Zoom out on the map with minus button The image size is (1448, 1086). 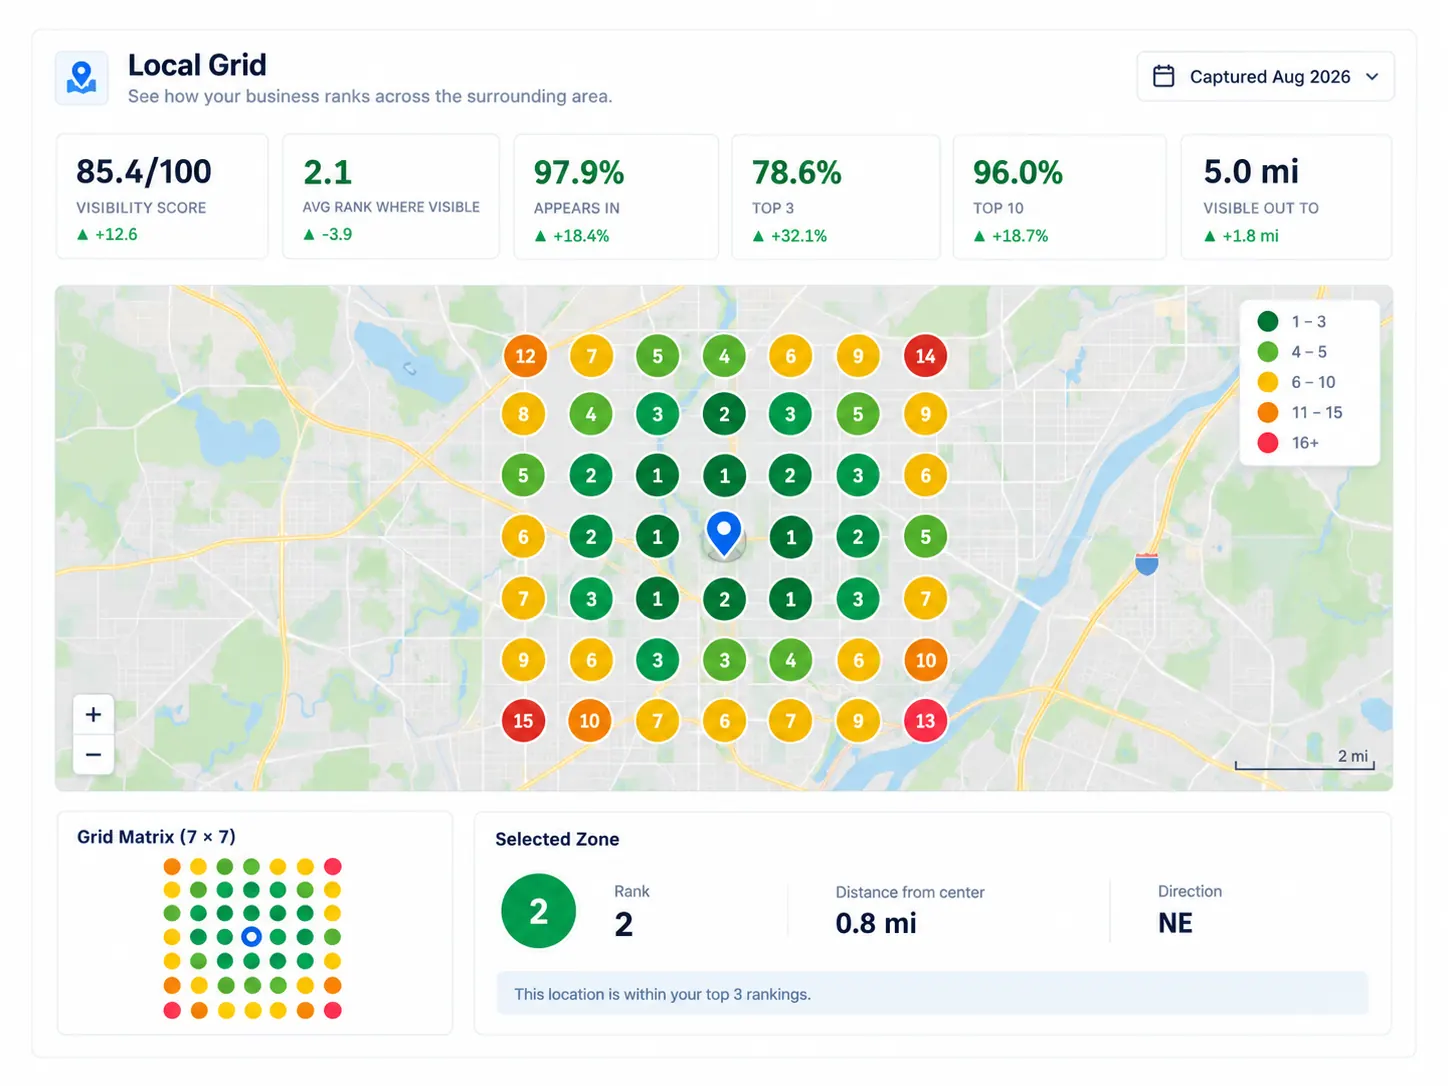[x=93, y=755]
